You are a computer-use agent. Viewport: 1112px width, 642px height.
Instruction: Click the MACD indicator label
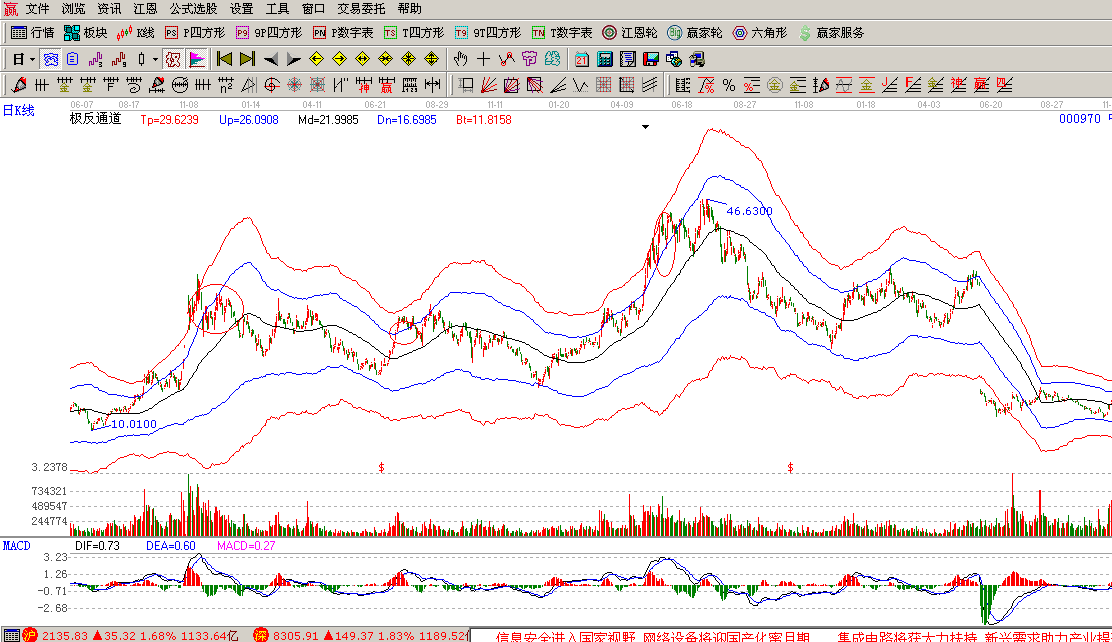click(16, 546)
